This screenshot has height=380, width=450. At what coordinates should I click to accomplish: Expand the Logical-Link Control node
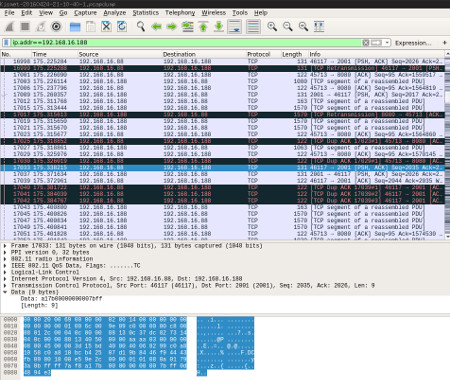coord(5,272)
